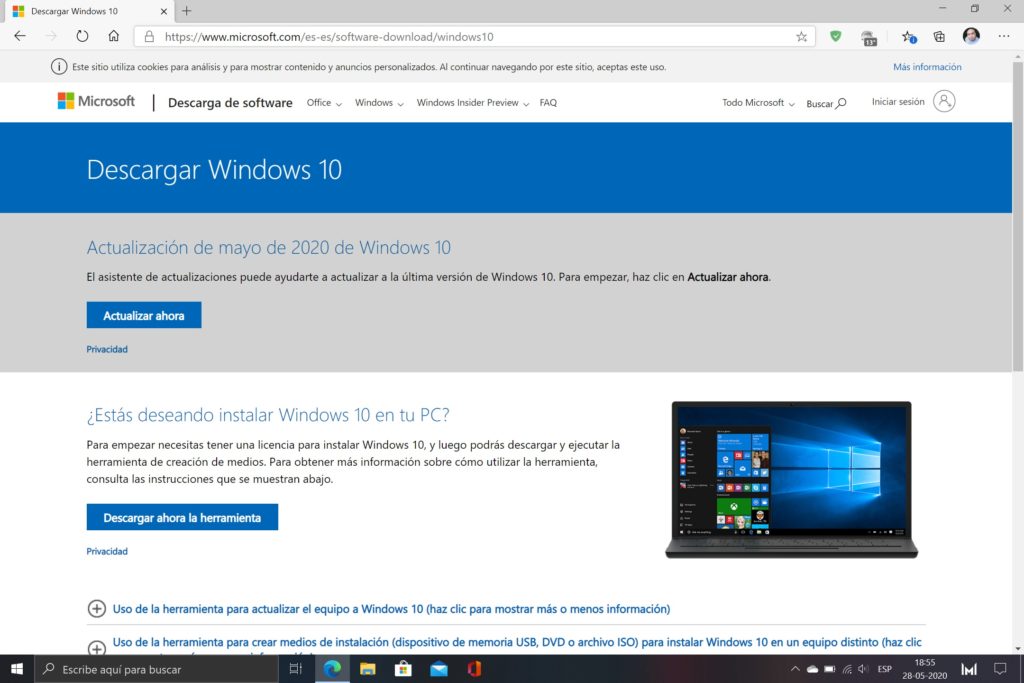This screenshot has height=683, width=1024.
Task: Open Windows Insider Preview dropdown
Action: tap(472, 103)
